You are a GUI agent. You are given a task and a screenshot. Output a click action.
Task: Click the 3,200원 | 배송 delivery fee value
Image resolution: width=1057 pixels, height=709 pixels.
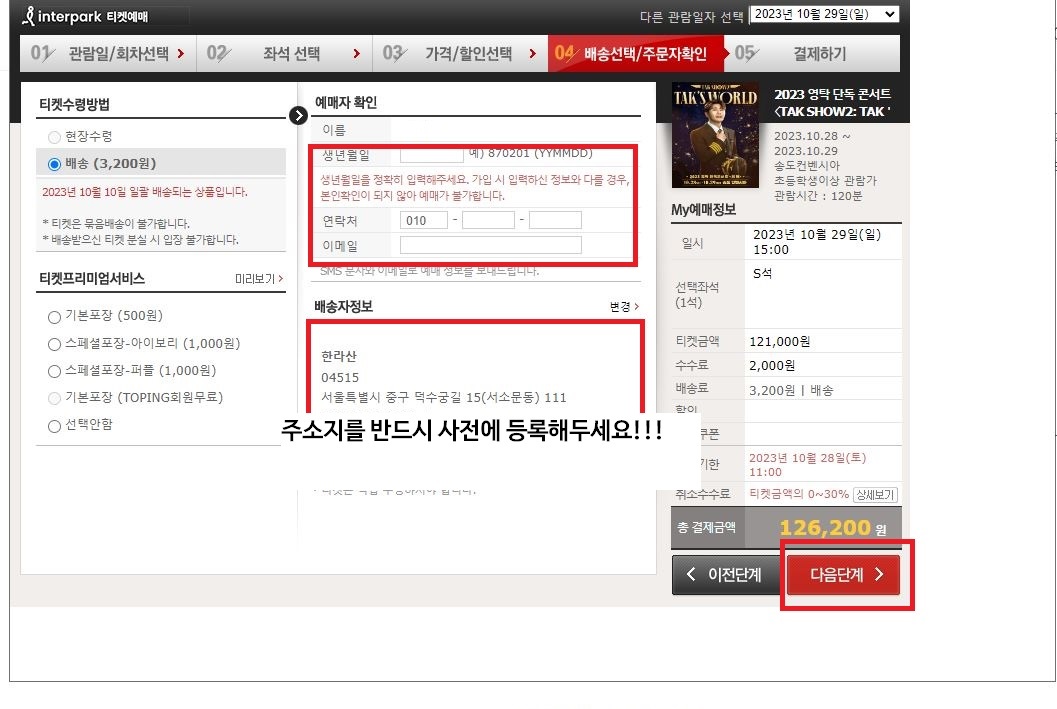tap(791, 390)
